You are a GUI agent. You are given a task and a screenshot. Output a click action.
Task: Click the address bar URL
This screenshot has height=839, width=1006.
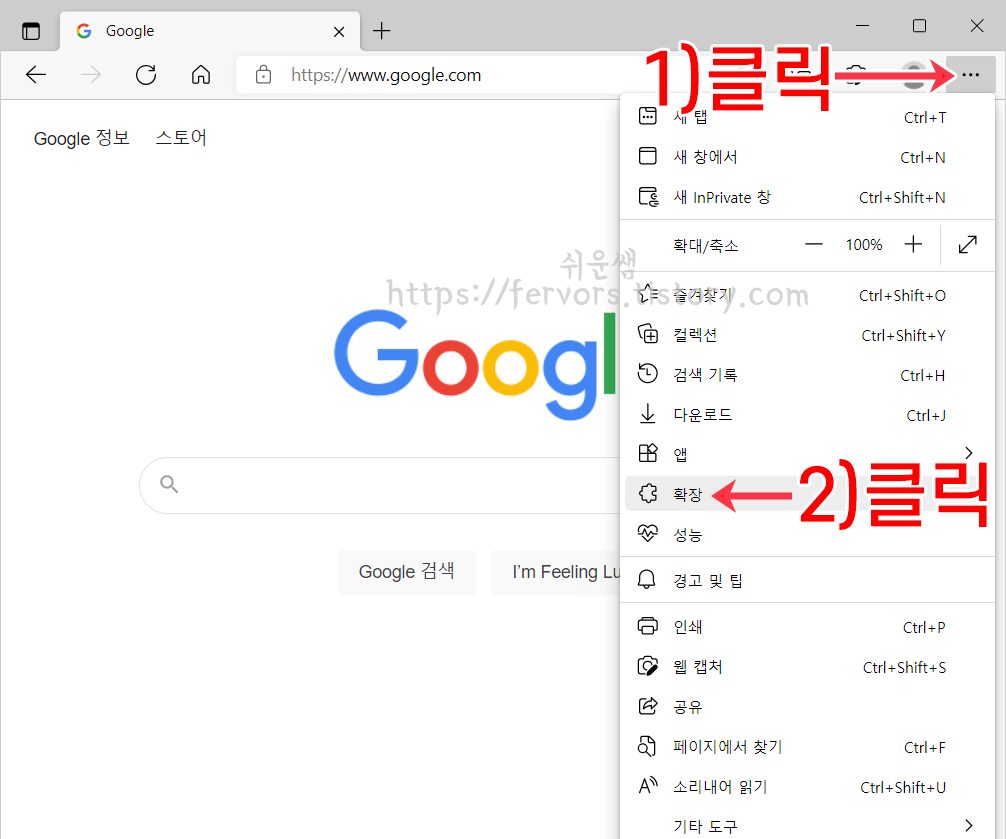386,75
